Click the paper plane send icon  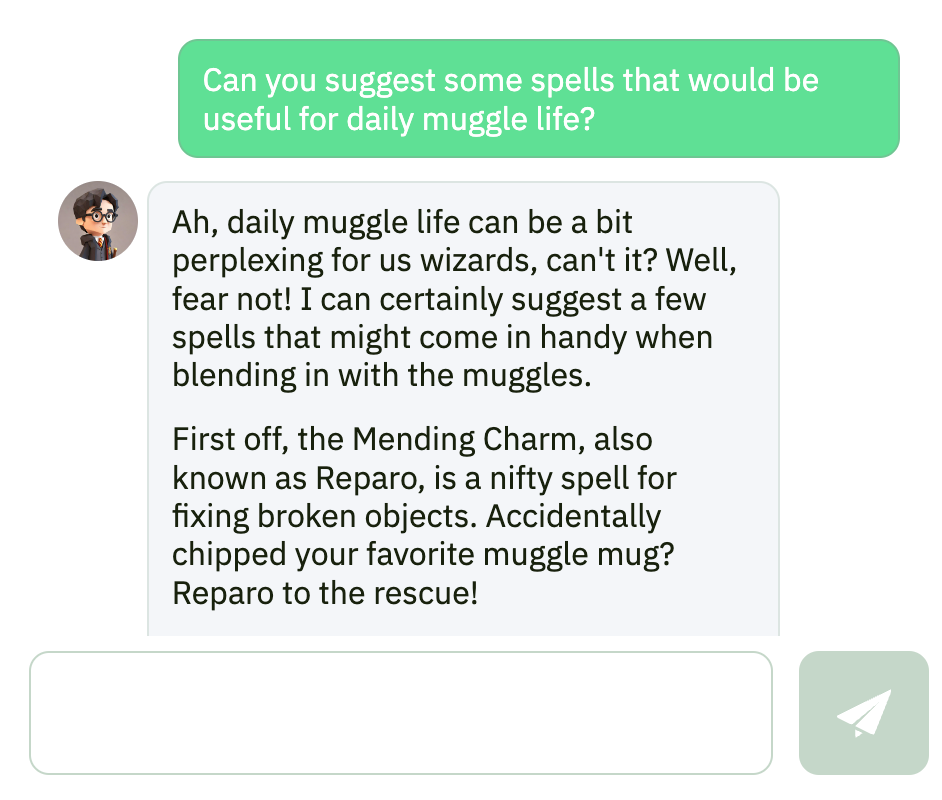pos(864,713)
